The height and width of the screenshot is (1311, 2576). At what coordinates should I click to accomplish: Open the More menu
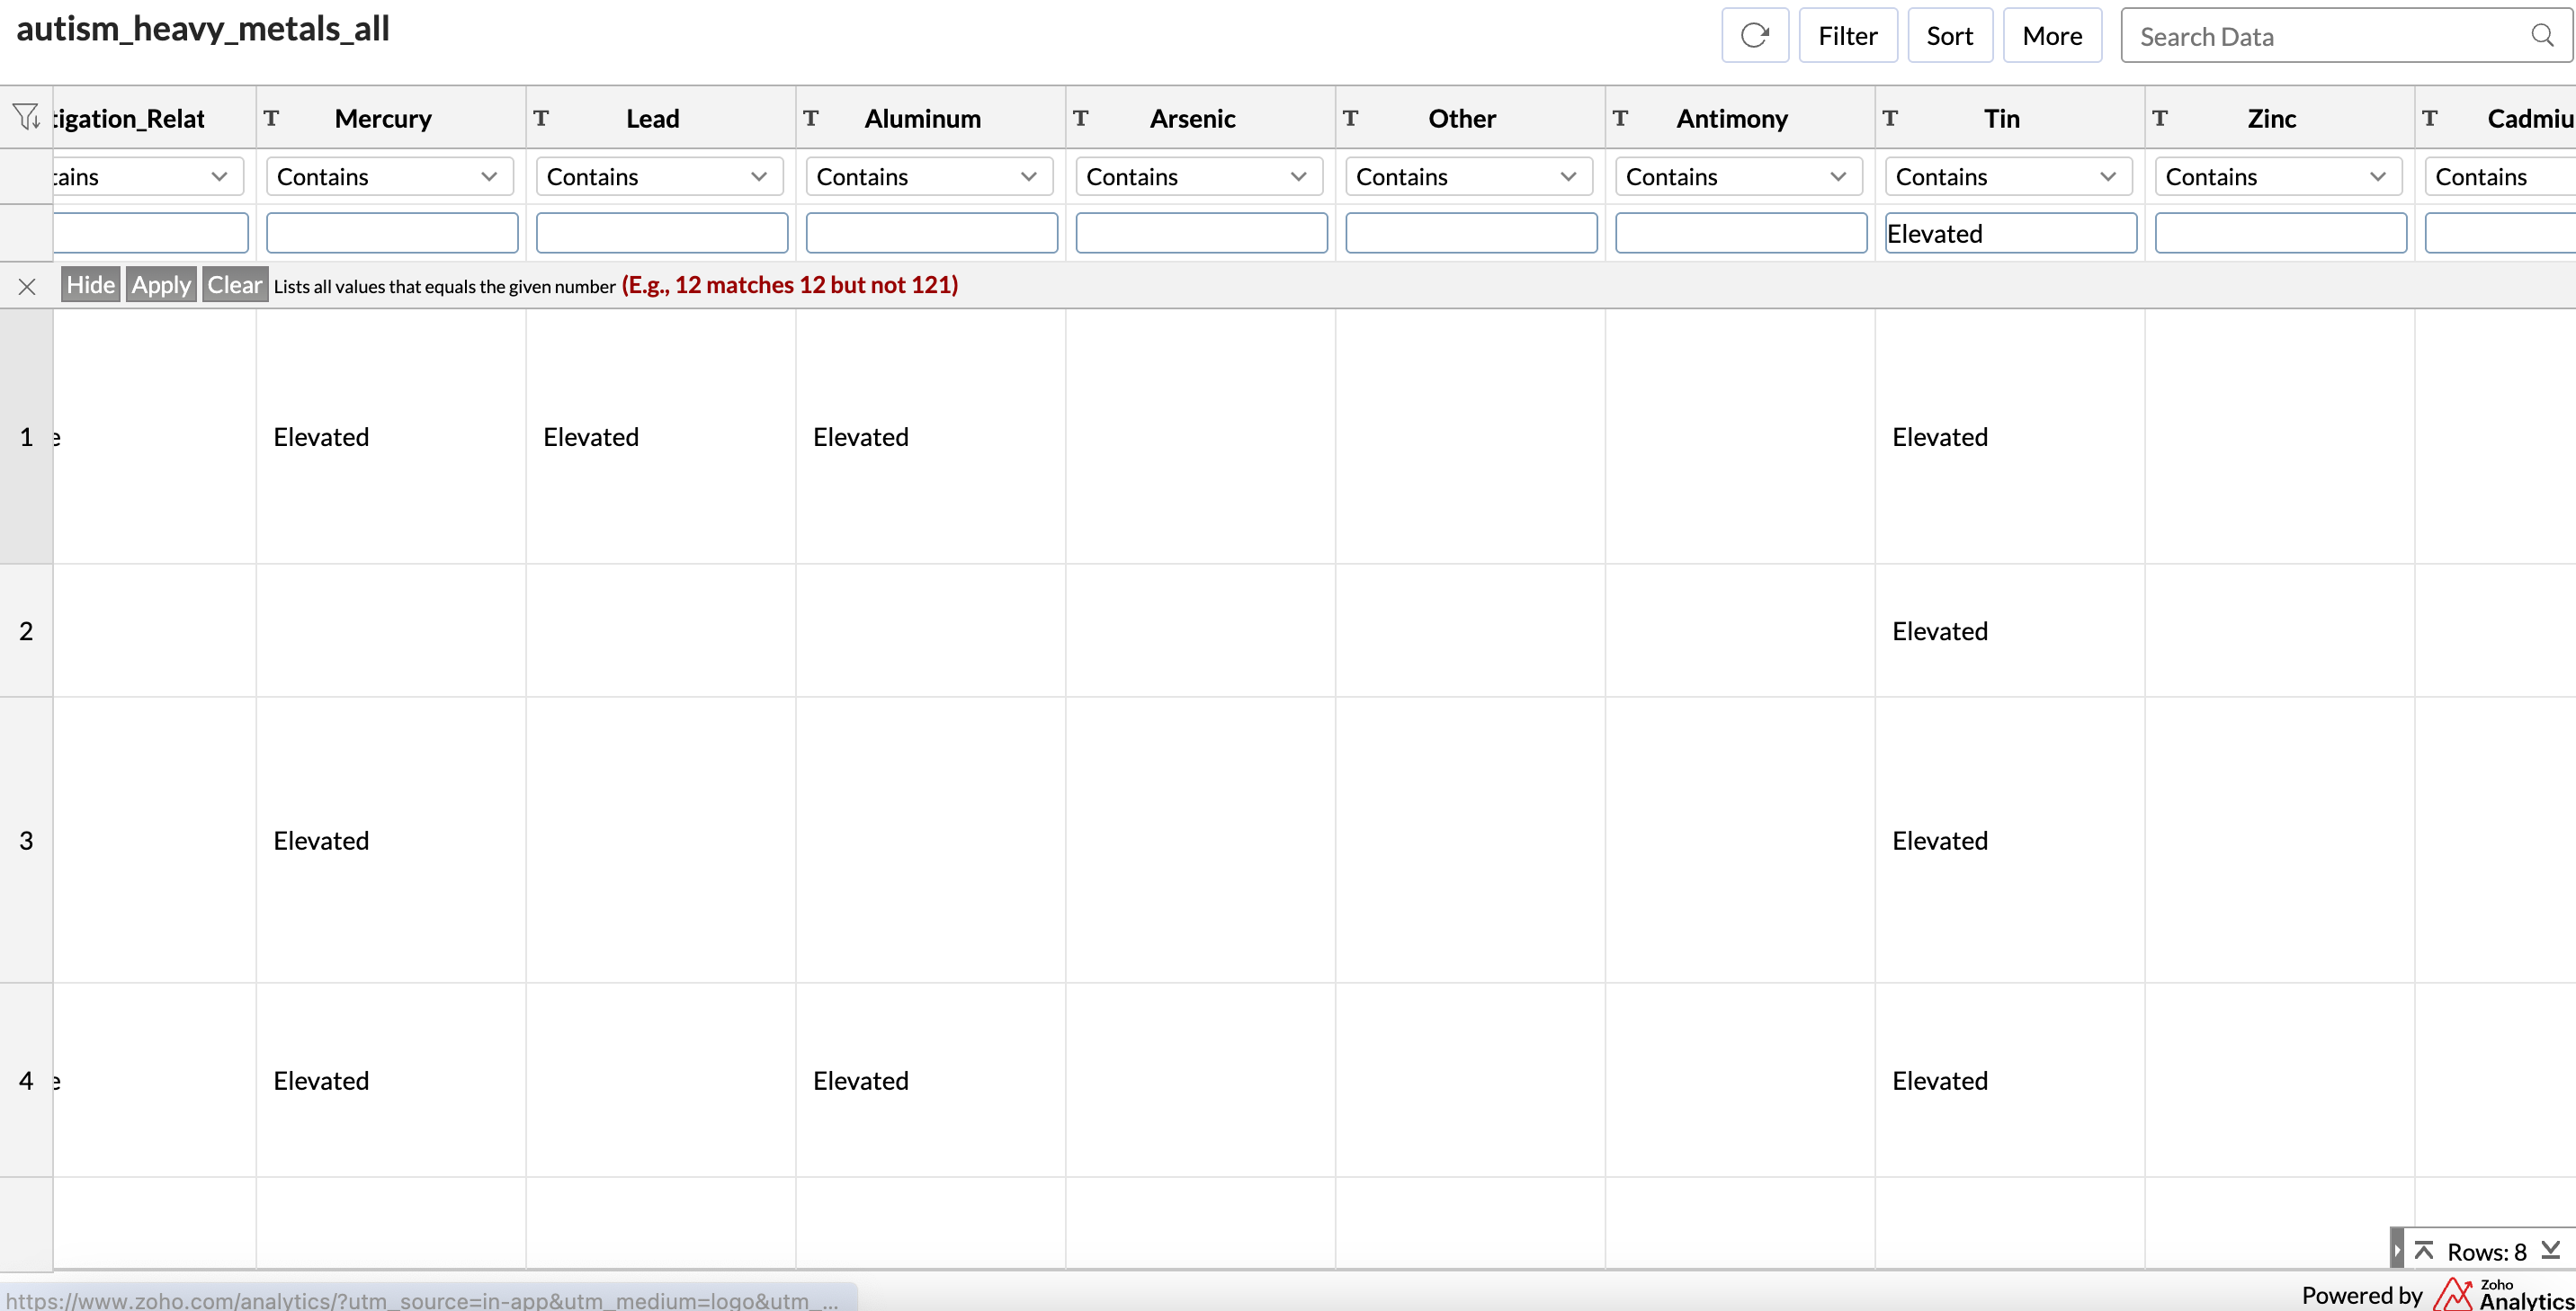[2052, 36]
